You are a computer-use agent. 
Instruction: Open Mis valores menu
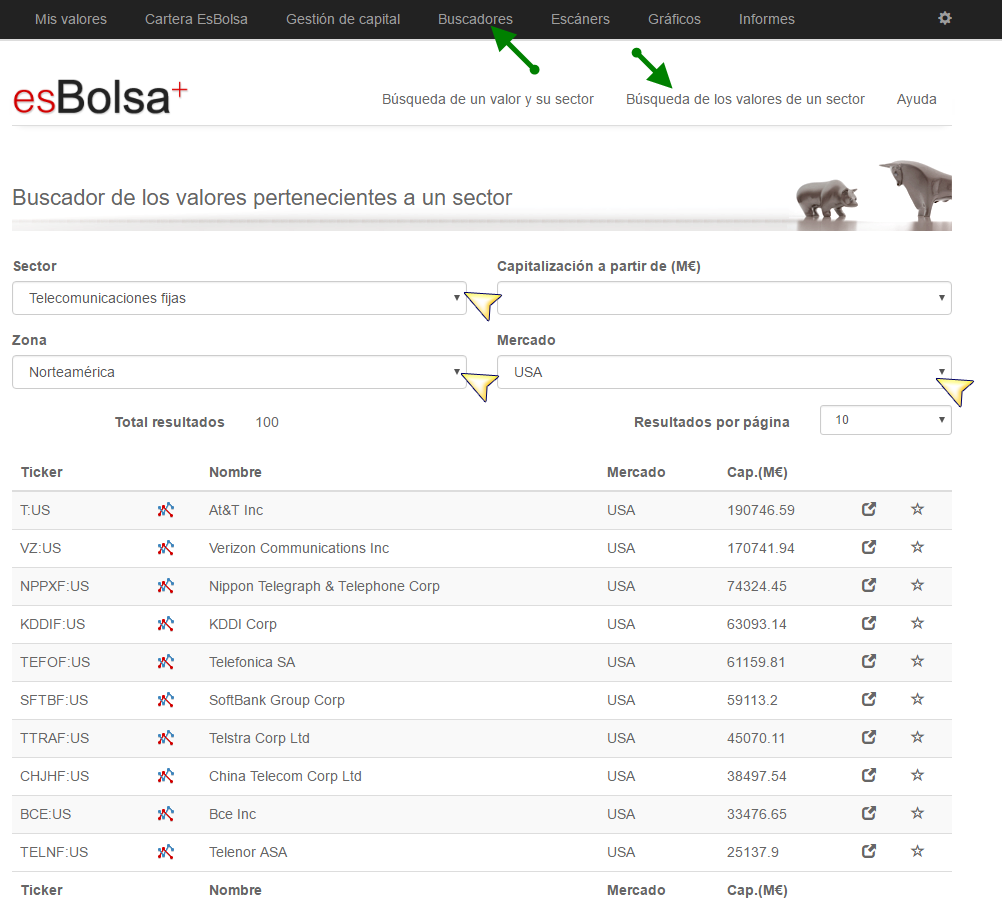pyautogui.click(x=71, y=19)
